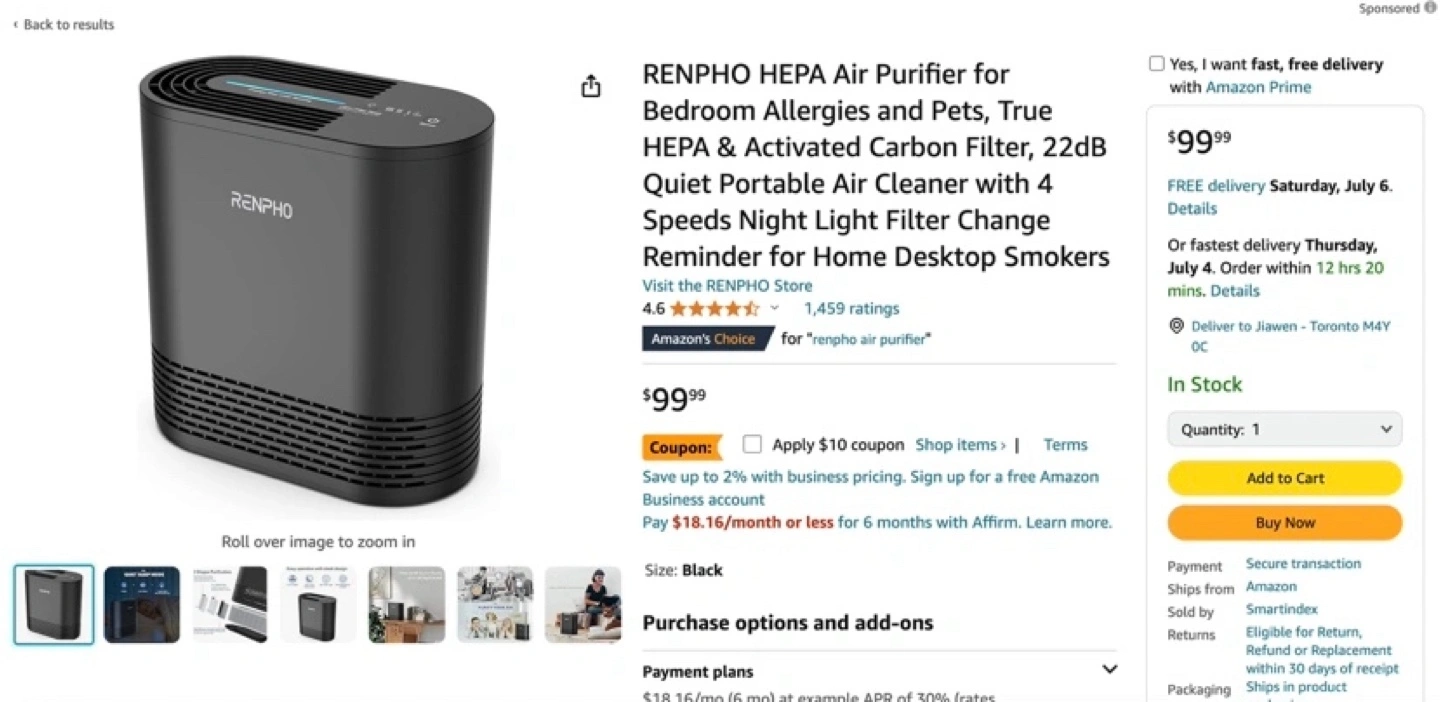Click the star rating icons

coord(714,308)
